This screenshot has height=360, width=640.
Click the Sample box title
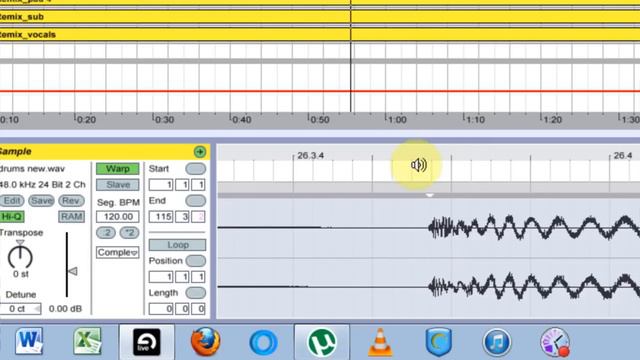point(16,151)
